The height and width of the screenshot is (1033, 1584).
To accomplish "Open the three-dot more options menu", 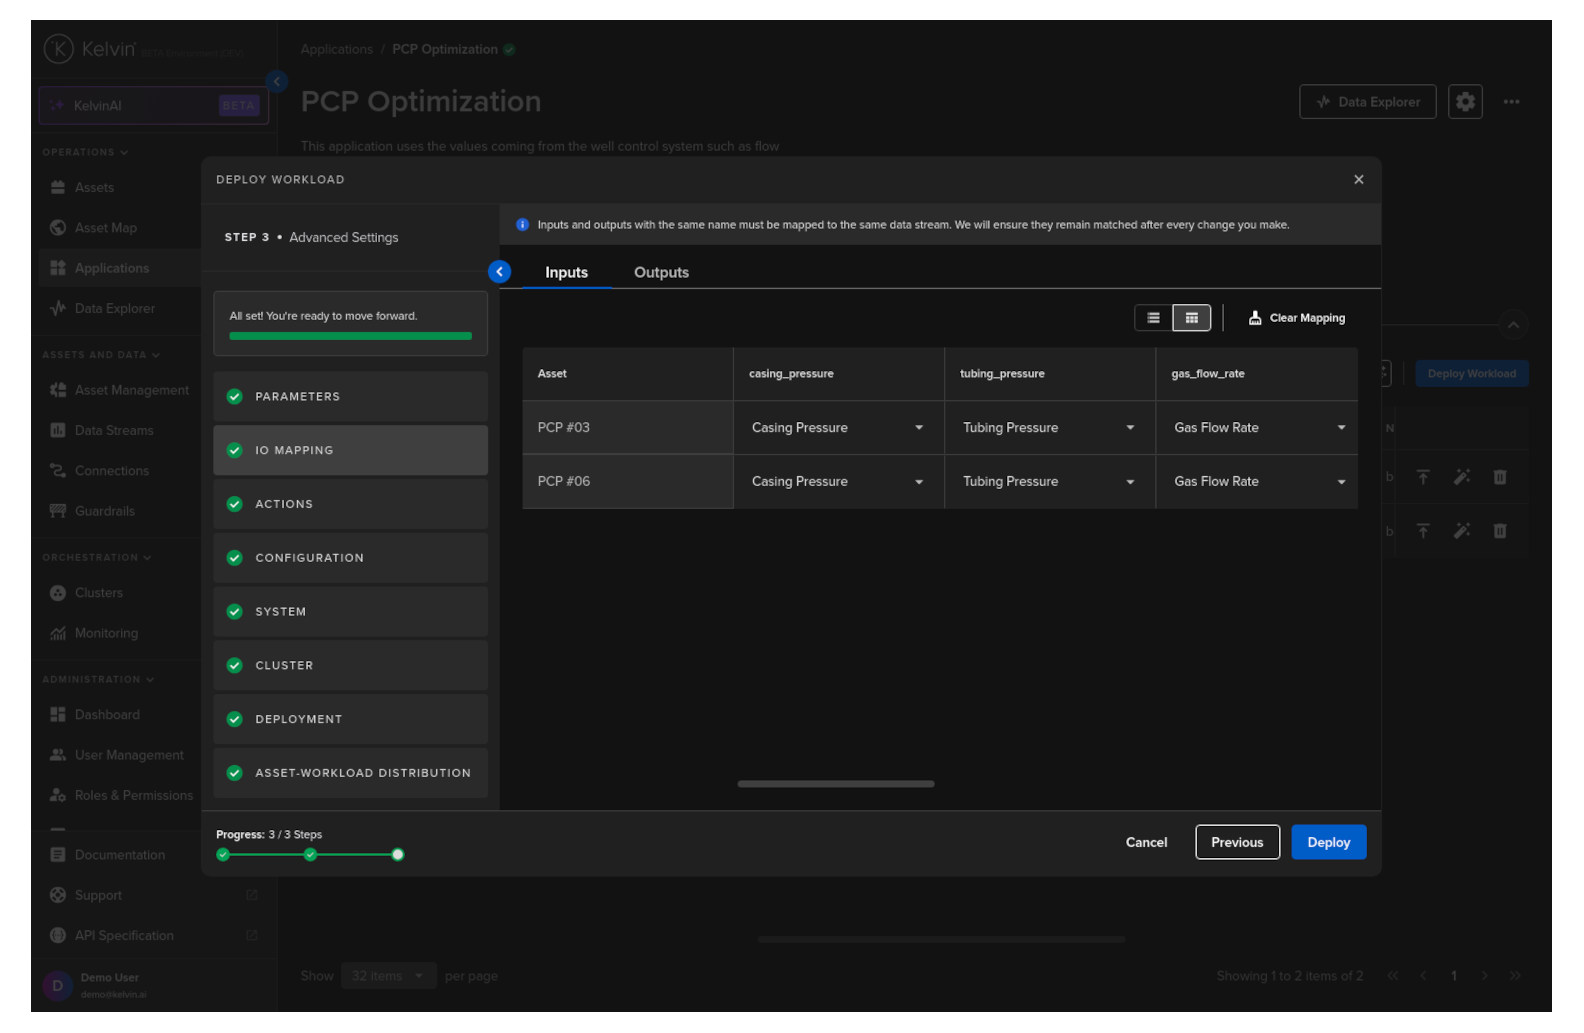I will [x=1511, y=102].
